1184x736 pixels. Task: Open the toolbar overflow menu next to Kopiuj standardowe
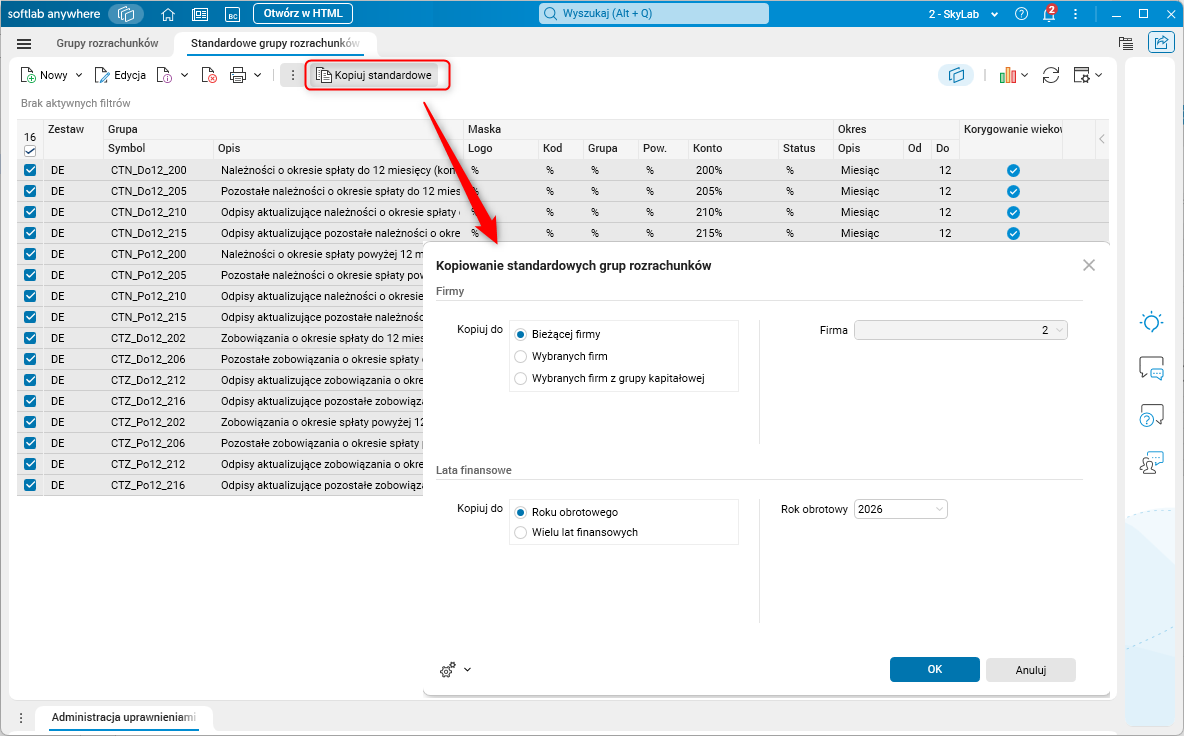point(293,75)
